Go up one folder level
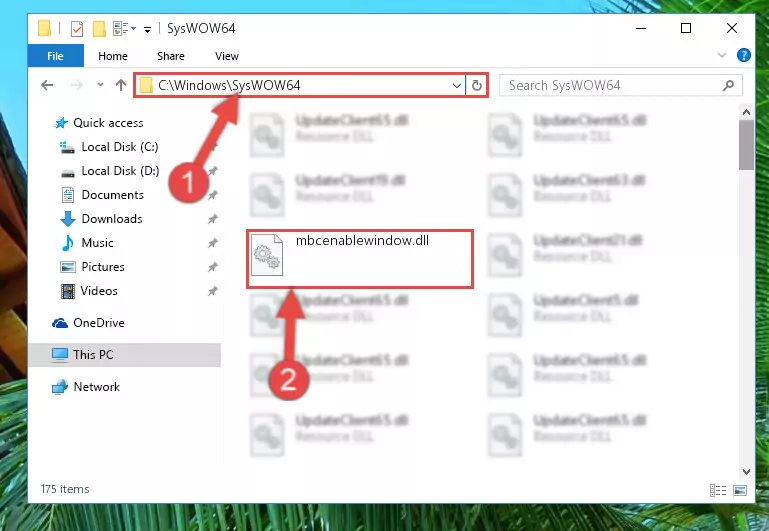The image size is (769, 531). (121, 85)
